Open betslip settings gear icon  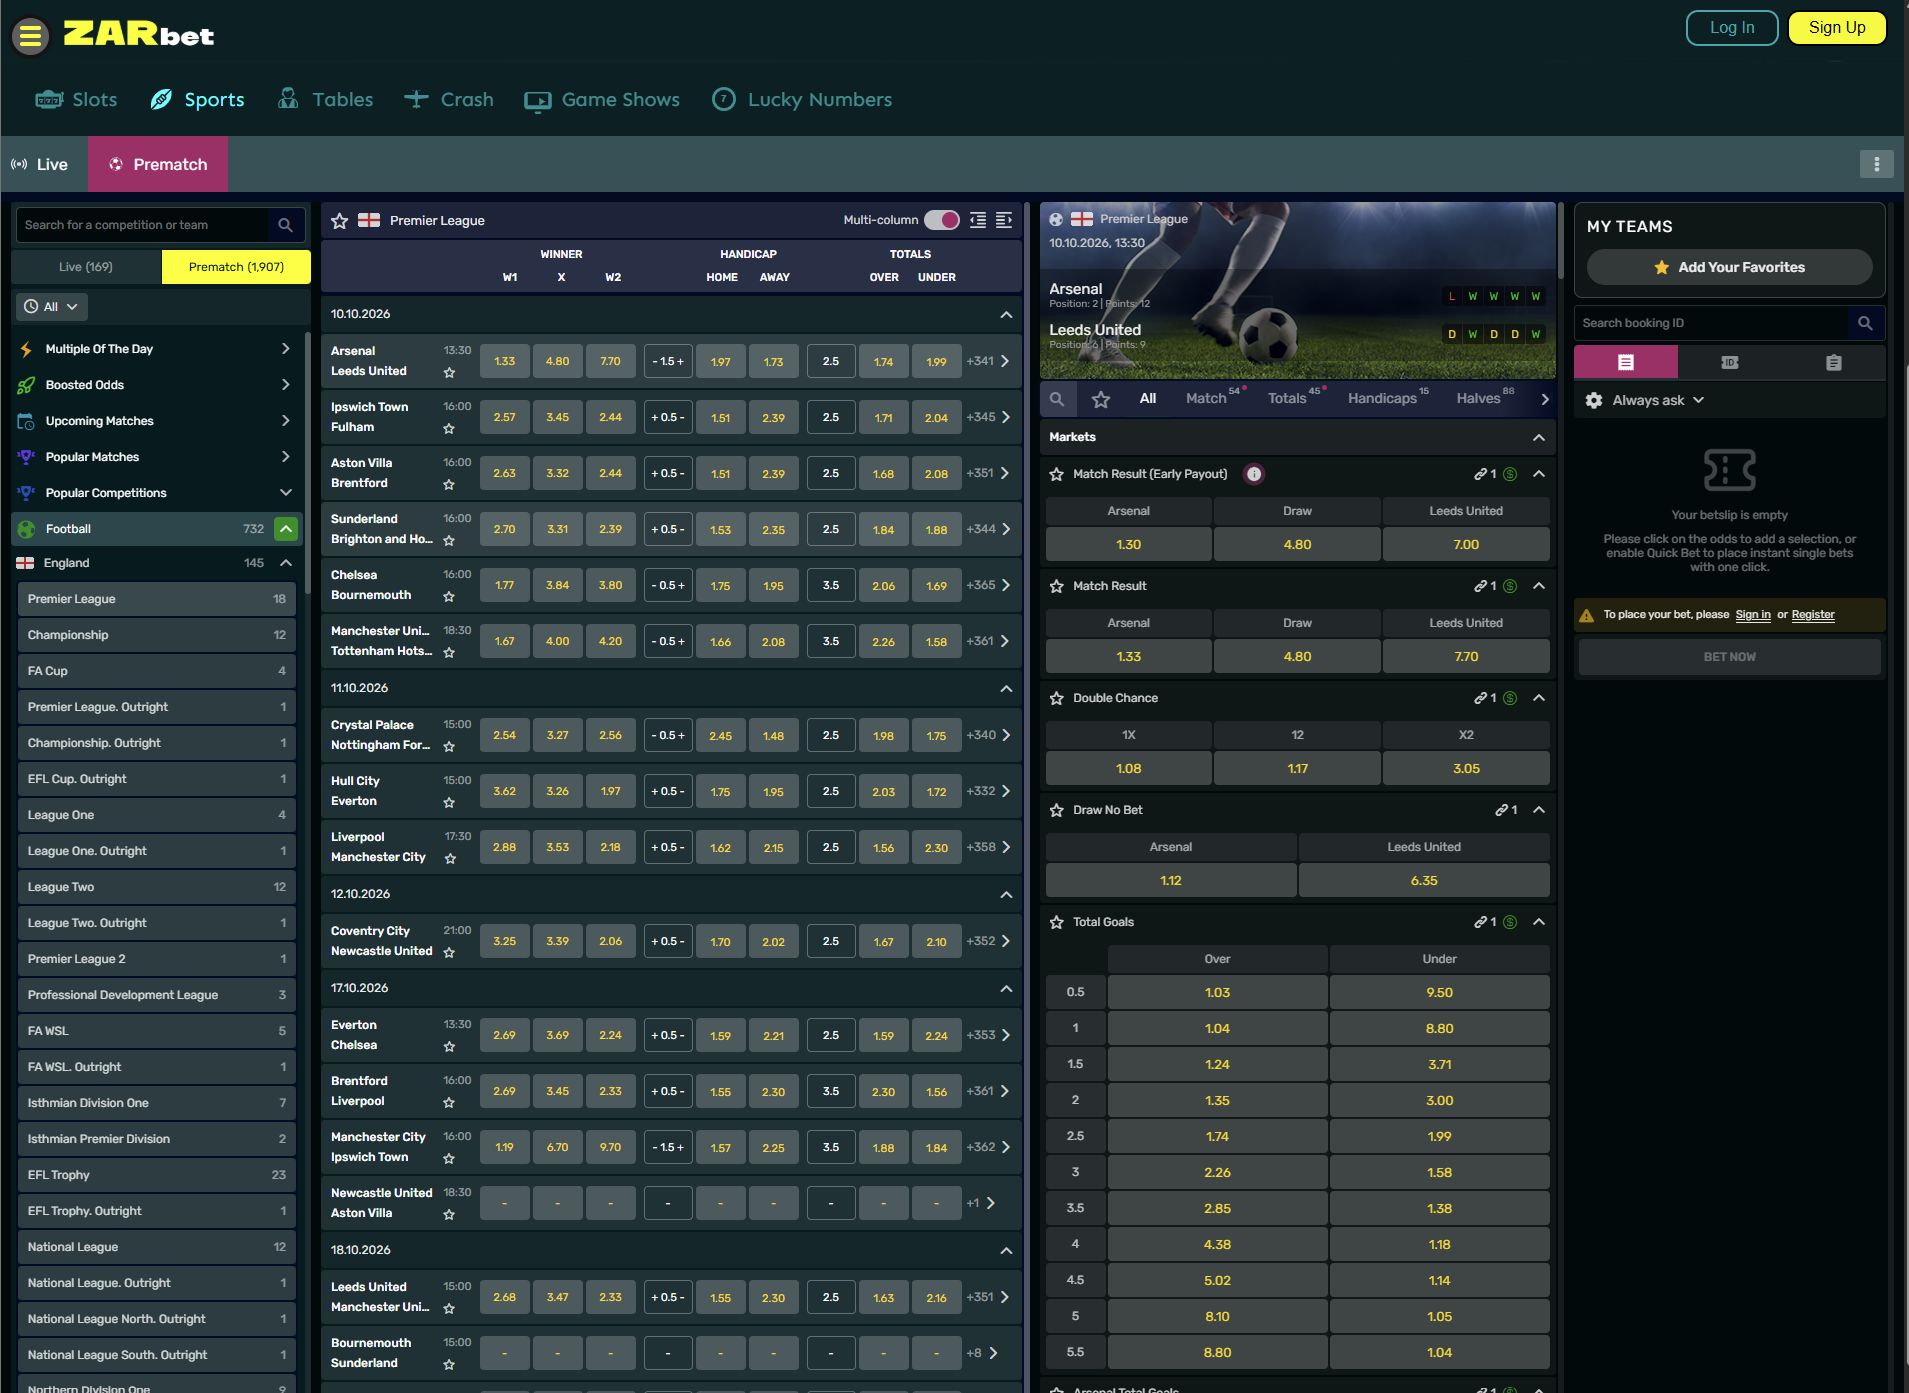tap(1594, 400)
